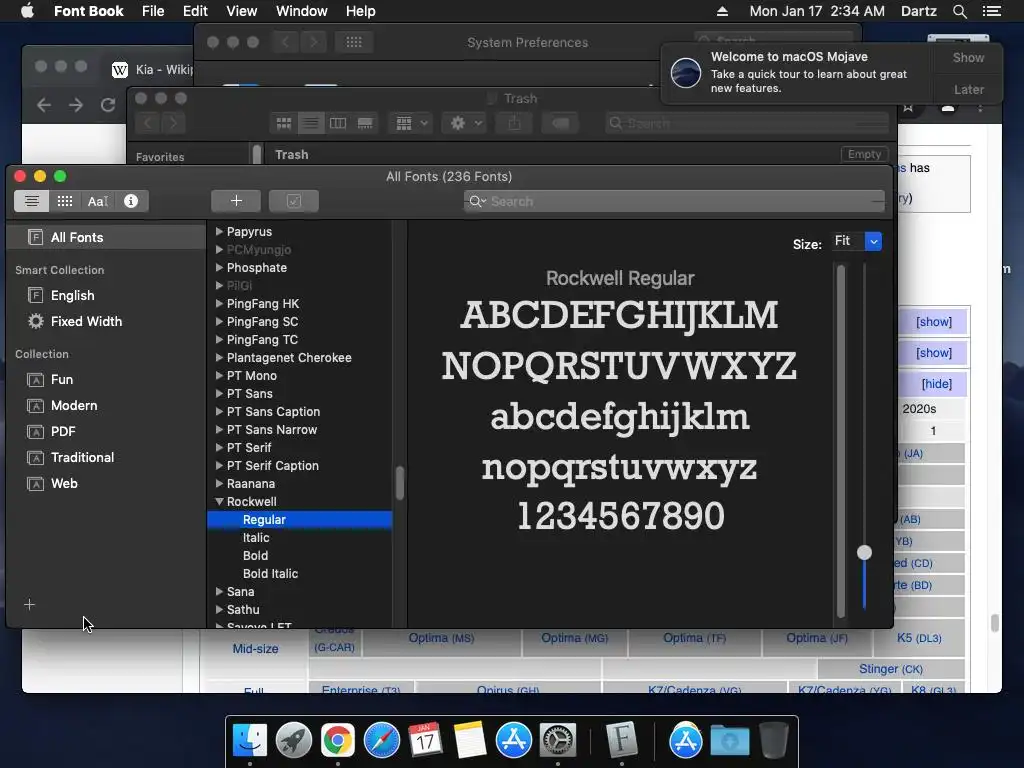Screen dimensions: 1024x768
Task: Click the Font Book search field
Action: pos(675,201)
